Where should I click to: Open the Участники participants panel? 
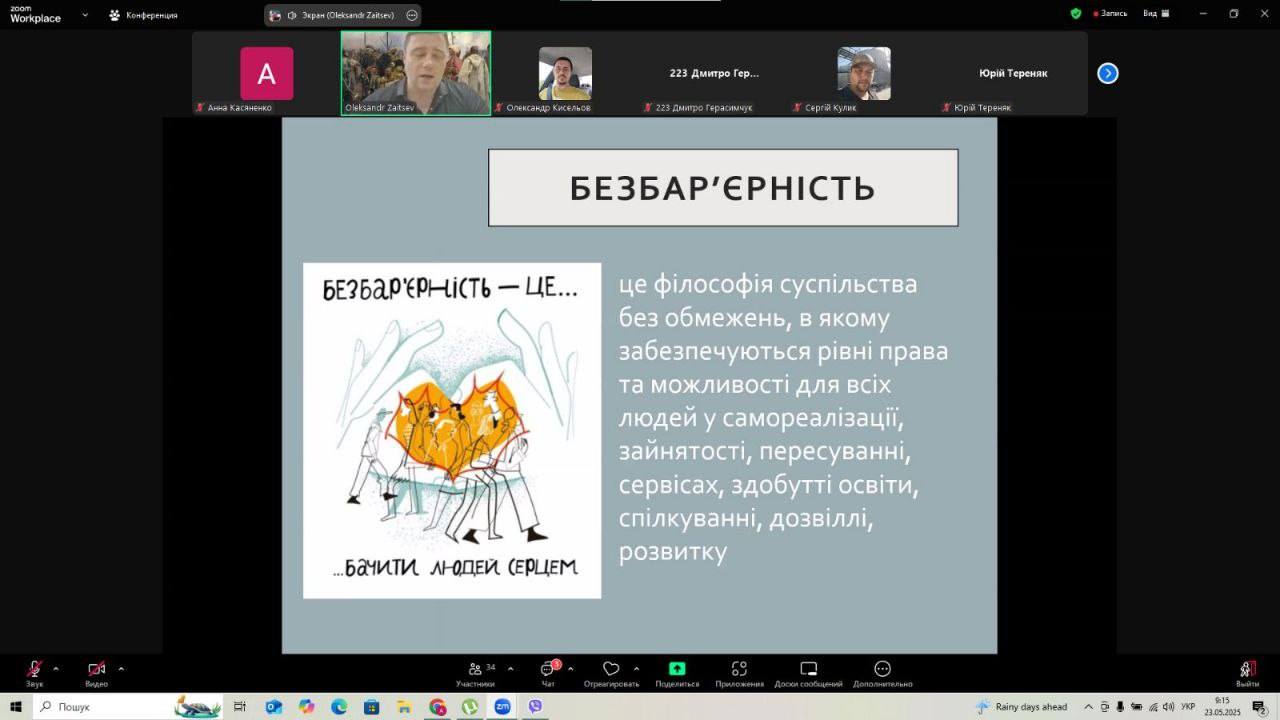tap(476, 670)
